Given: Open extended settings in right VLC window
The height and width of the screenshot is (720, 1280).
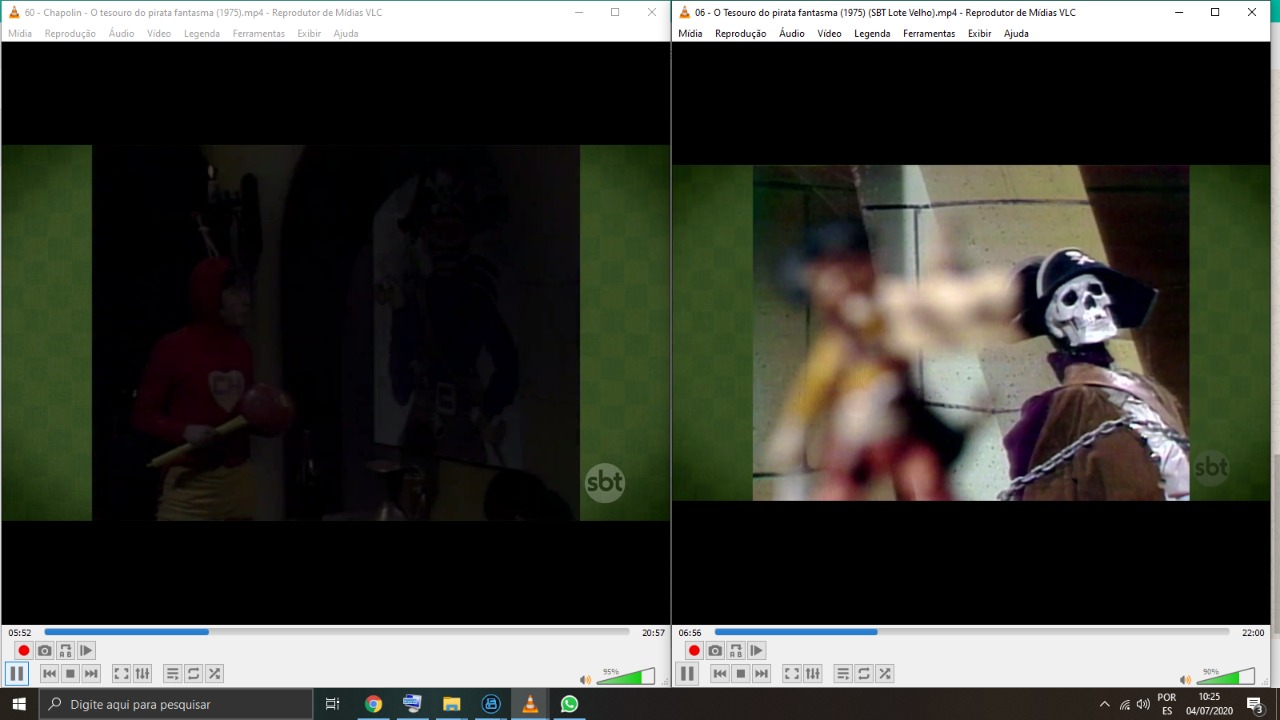Looking at the screenshot, I should point(812,674).
